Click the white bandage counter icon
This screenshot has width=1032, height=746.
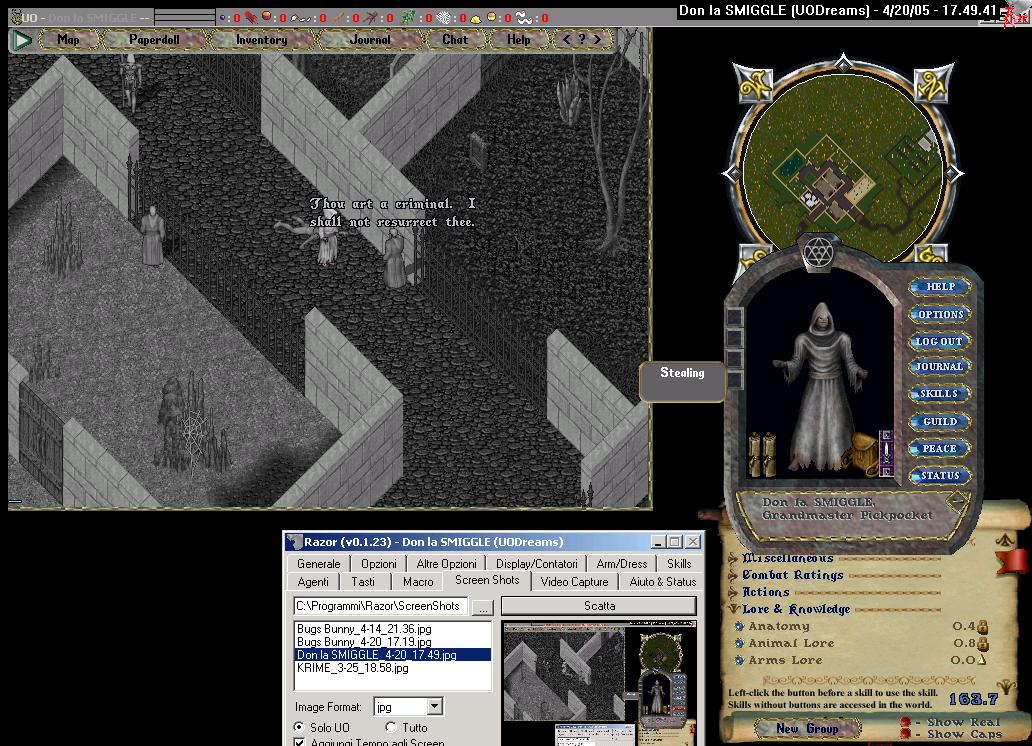point(524,17)
